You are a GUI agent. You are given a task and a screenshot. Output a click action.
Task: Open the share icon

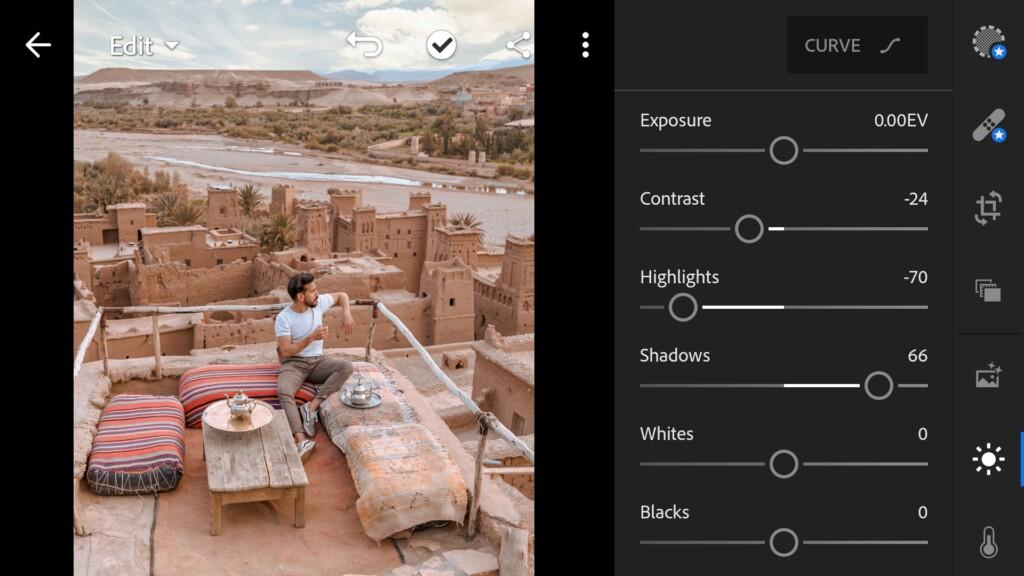(x=519, y=45)
